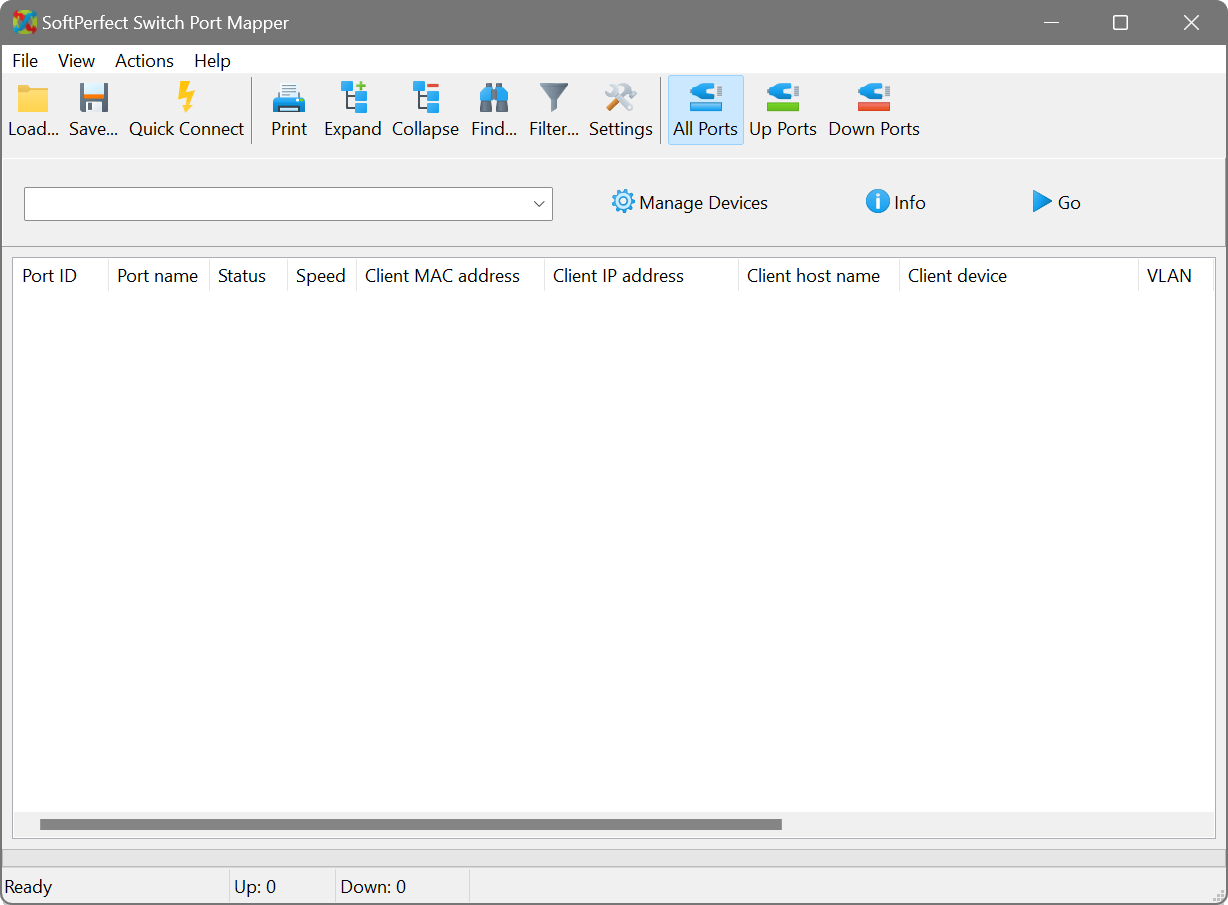Sort by Client IP address column

point(641,276)
